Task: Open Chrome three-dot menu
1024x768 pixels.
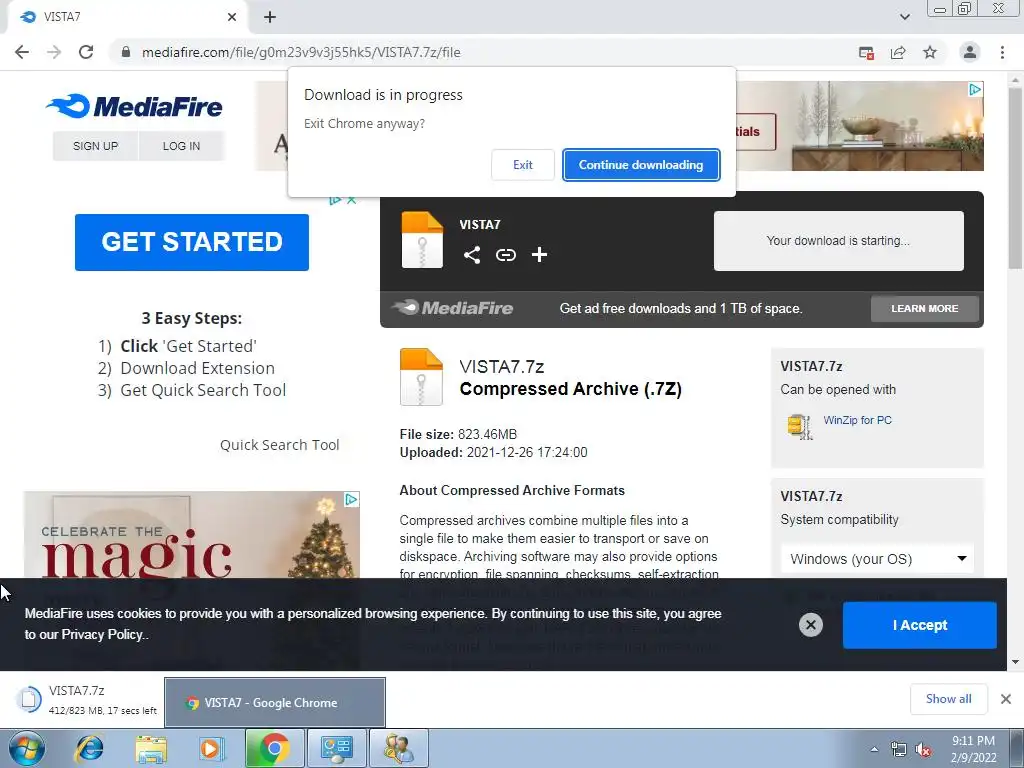Action: (x=1002, y=52)
